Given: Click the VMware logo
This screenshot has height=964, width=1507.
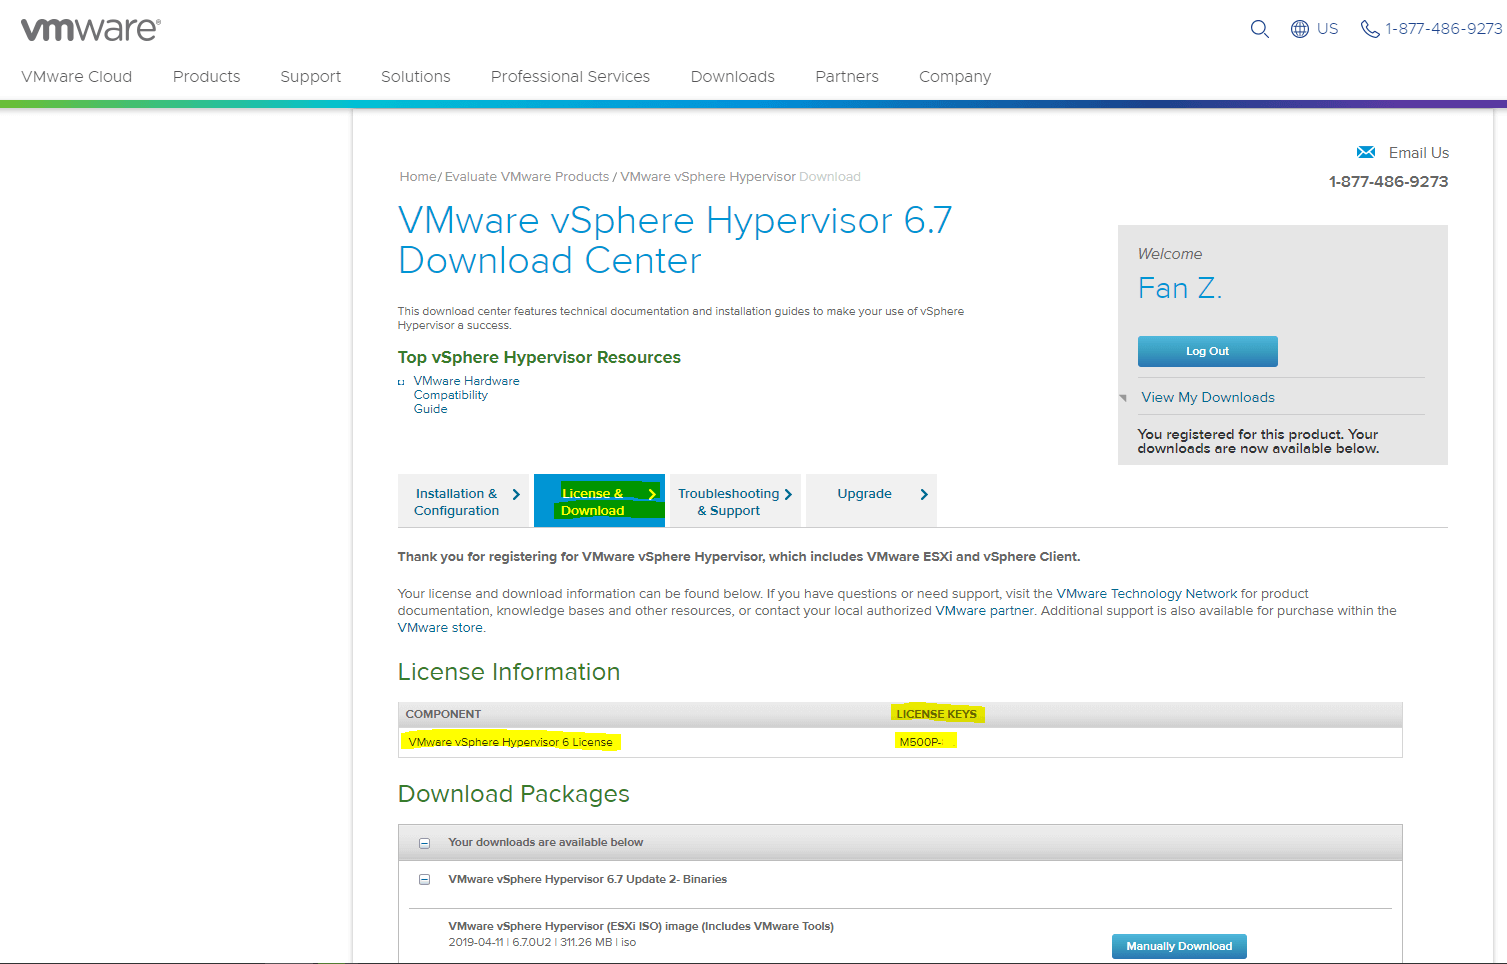Looking at the screenshot, I should click(90, 30).
